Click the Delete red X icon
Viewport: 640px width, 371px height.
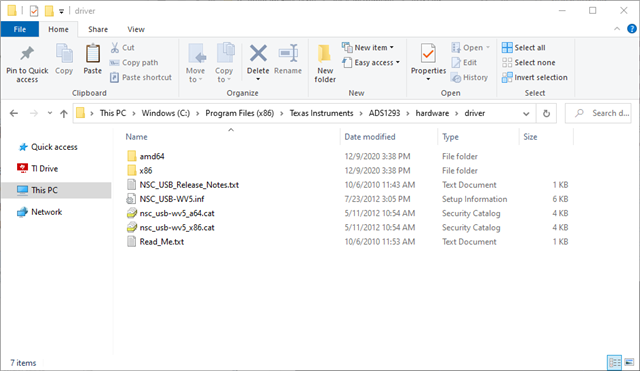tap(258, 53)
